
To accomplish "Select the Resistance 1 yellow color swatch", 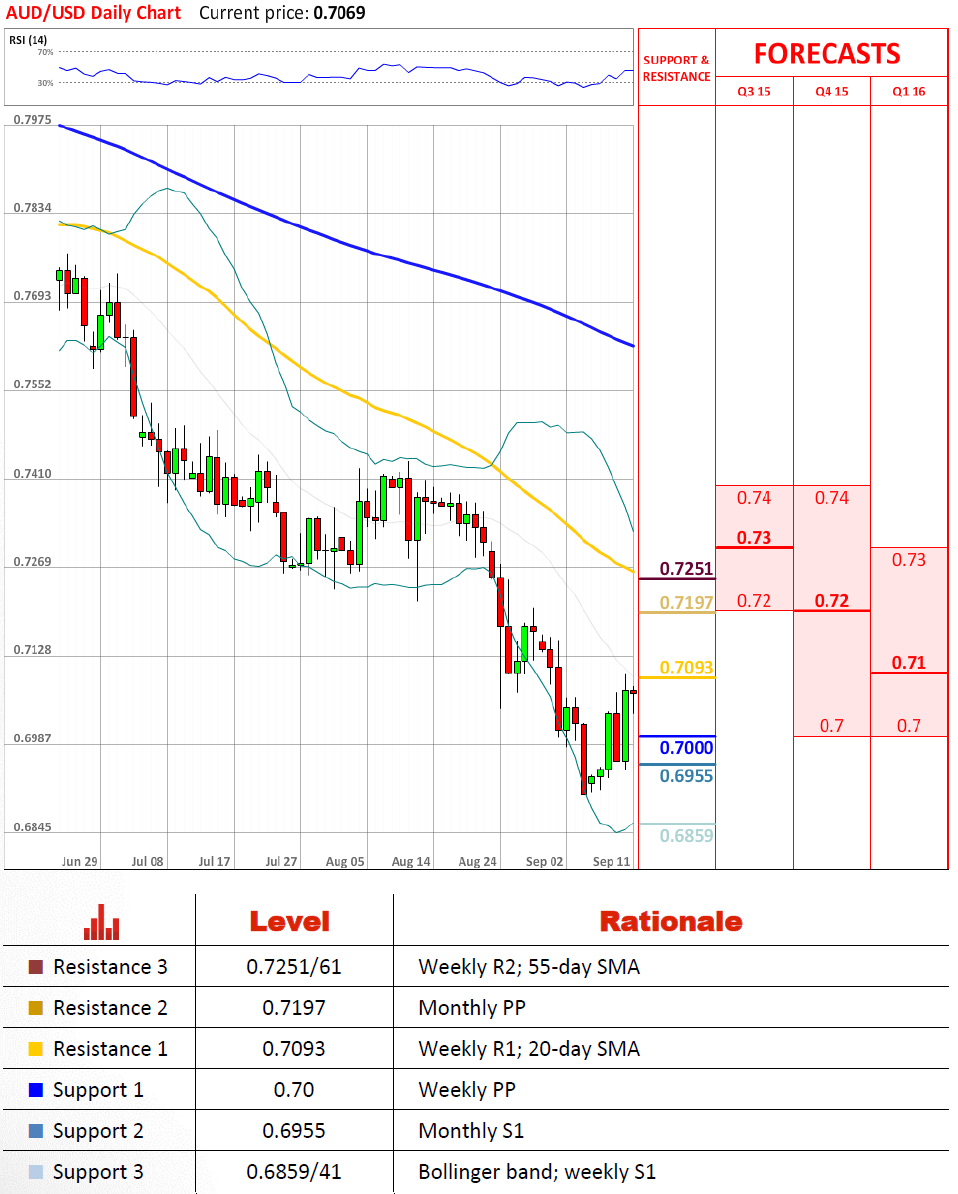I will click(36, 1049).
